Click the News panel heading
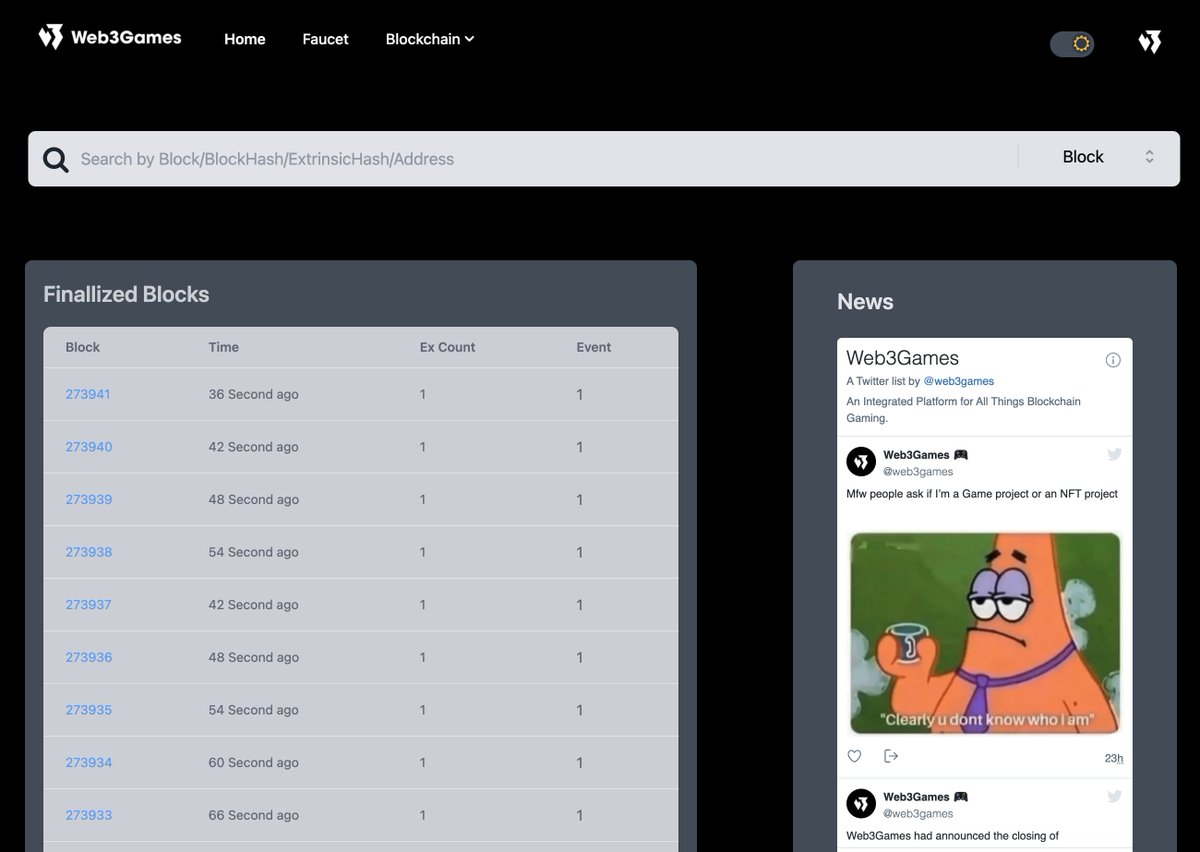This screenshot has height=852, width=1200. pyautogui.click(x=865, y=302)
